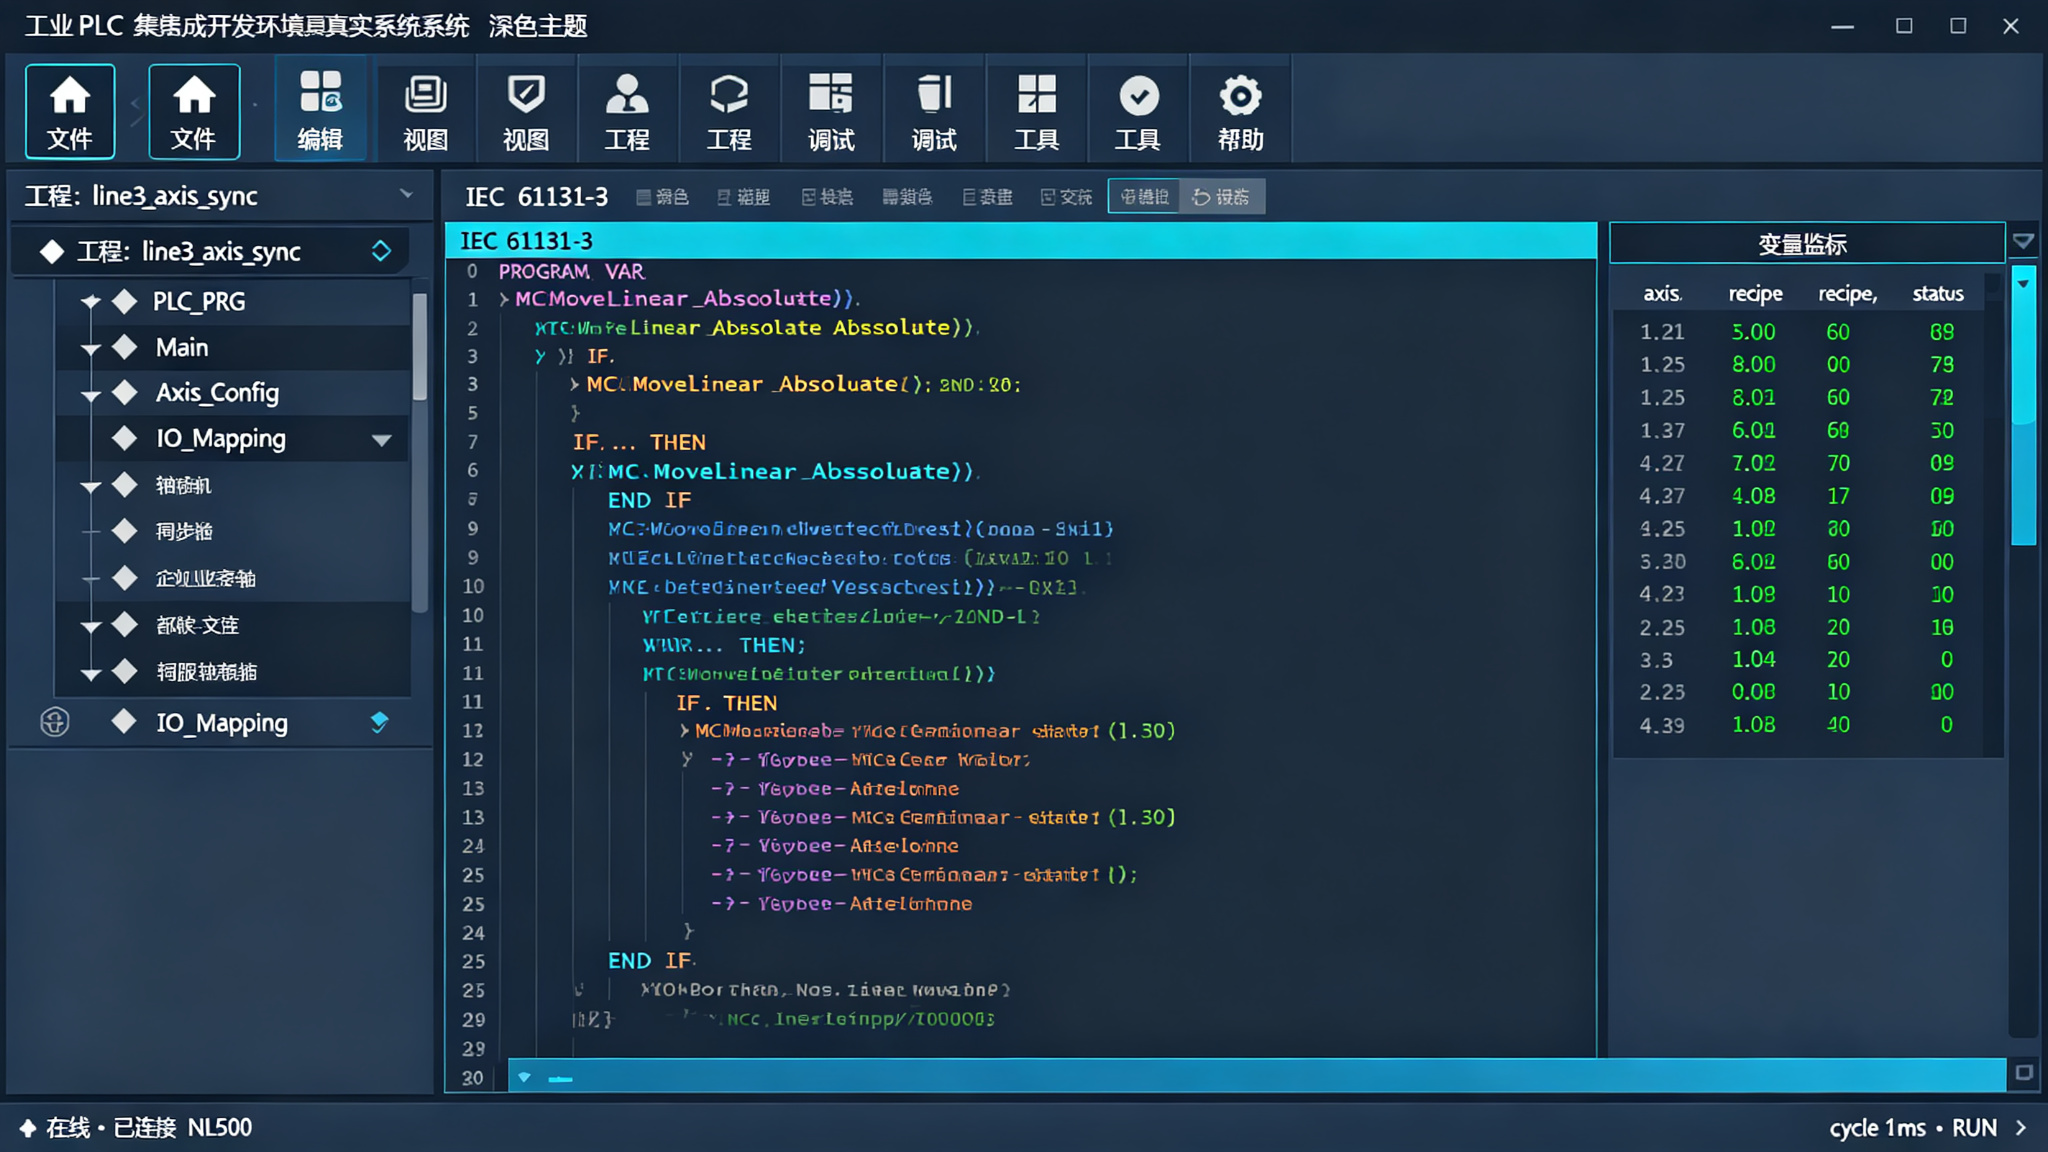Click the globe icon beside bottom IO_Mapping
The width and height of the screenshot is (2048, 1152).
click(55, 722)
